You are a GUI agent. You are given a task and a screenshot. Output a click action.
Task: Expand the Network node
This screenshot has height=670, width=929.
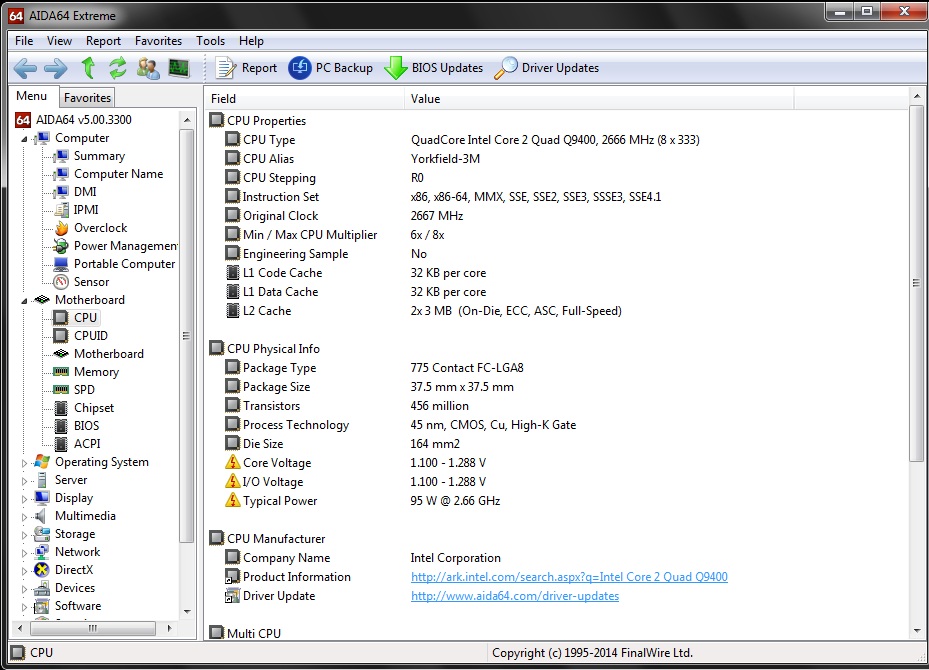(x=24, y=553)
